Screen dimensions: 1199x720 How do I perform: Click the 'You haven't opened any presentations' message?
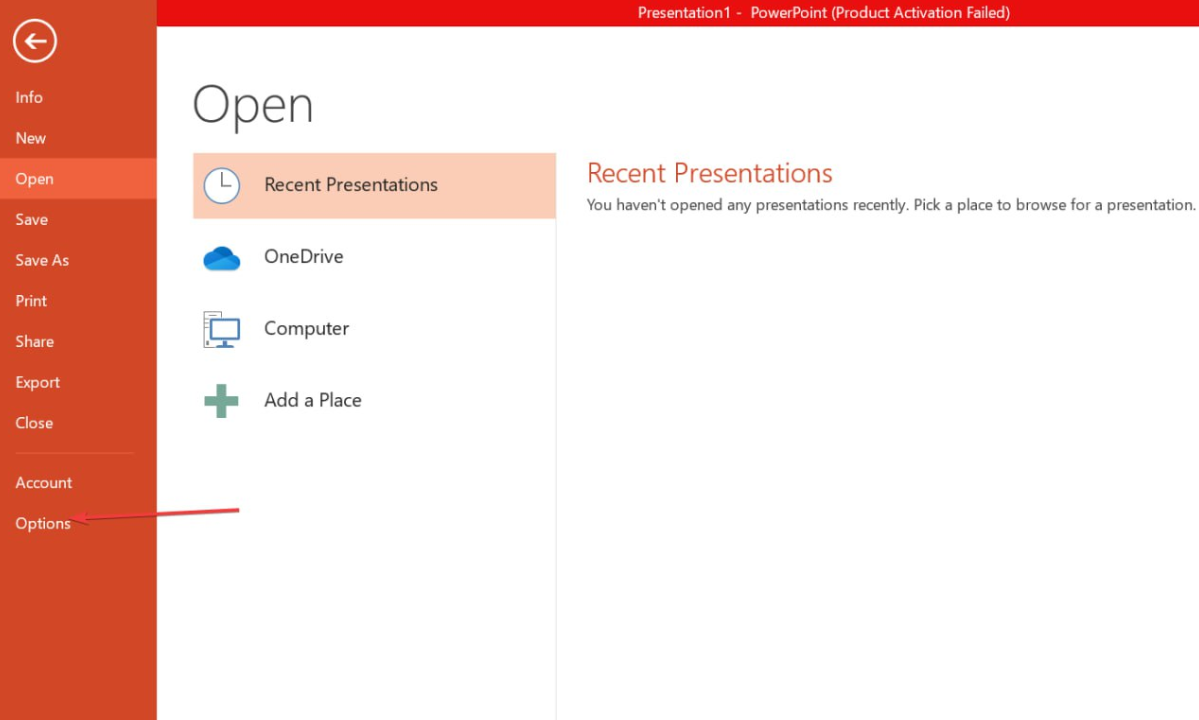pos(890,205)
